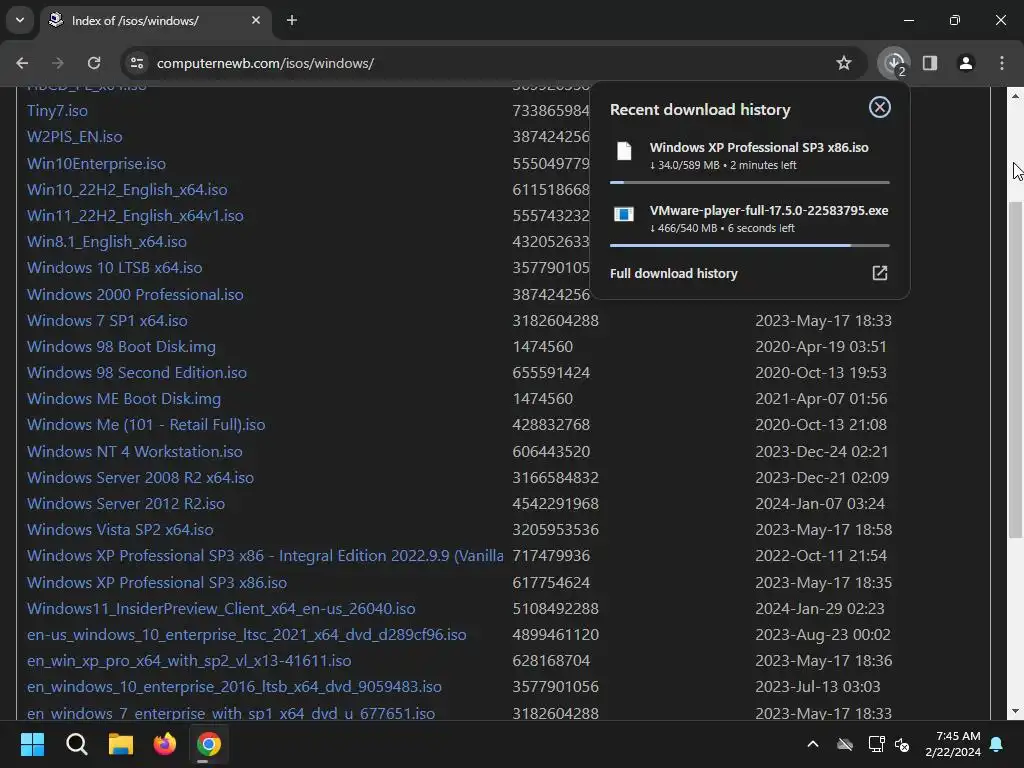The height and width of the screenshot is (768, 1024).
Task: Click Windows 98 Boot Disk.img
Action: tap(121, 347)
